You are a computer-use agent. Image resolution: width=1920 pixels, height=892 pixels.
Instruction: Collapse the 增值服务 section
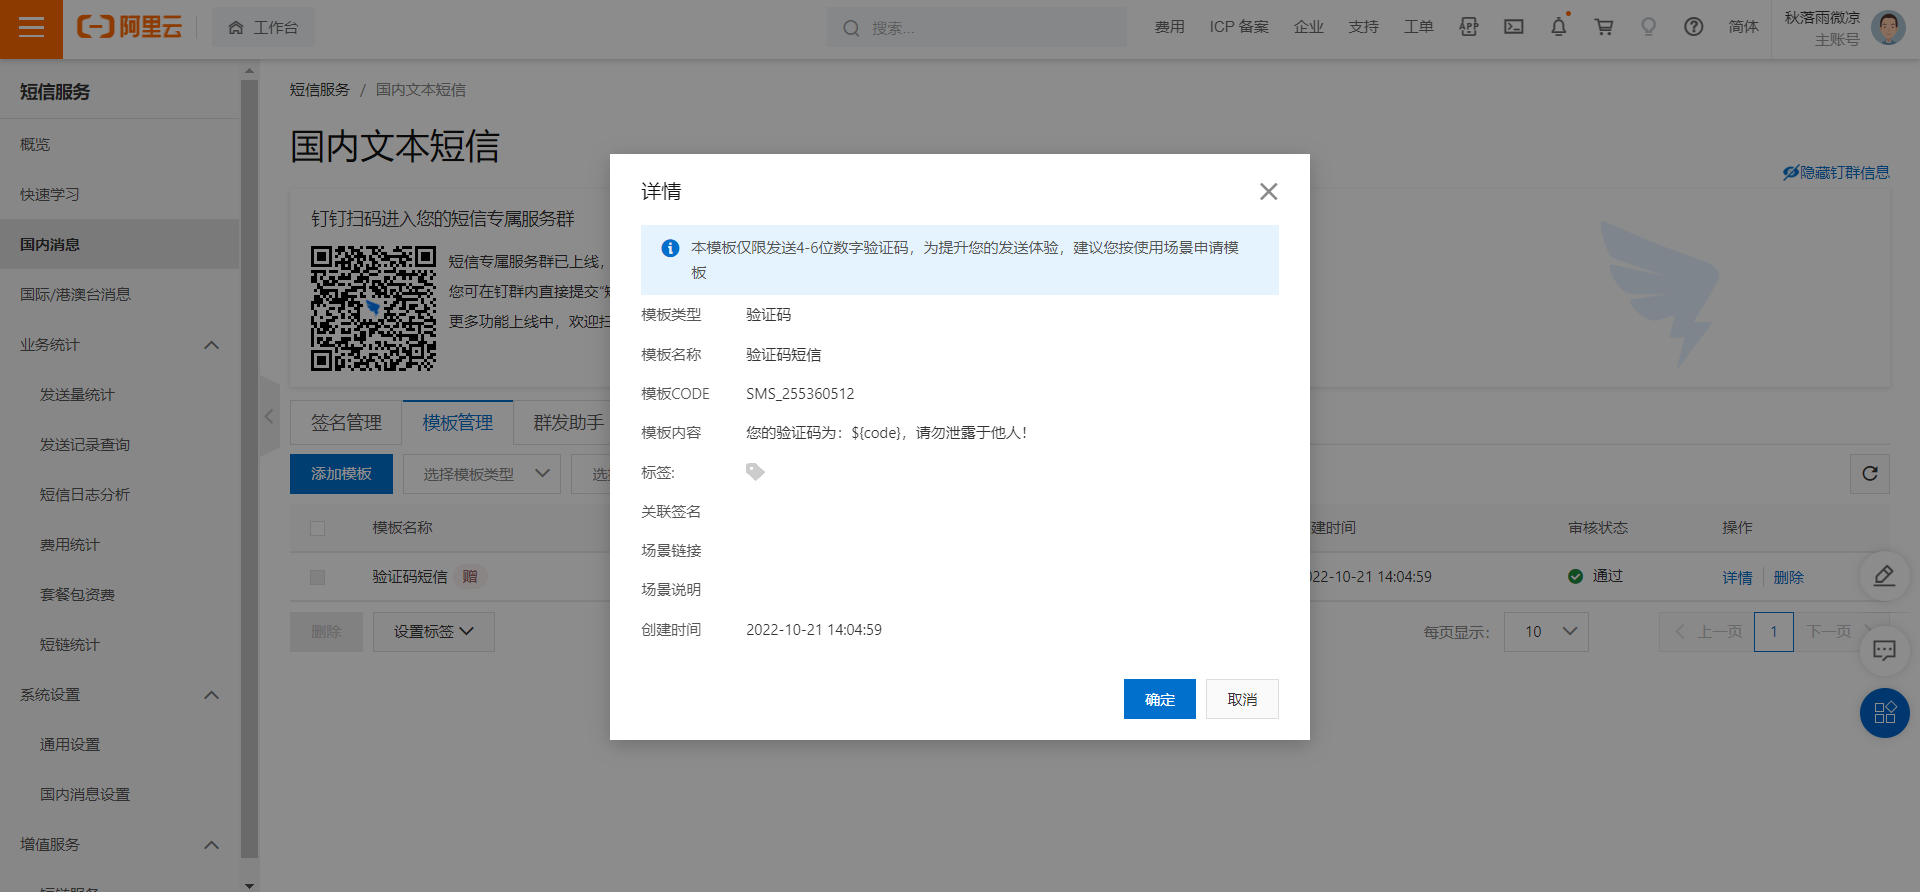tap(211, 845)
